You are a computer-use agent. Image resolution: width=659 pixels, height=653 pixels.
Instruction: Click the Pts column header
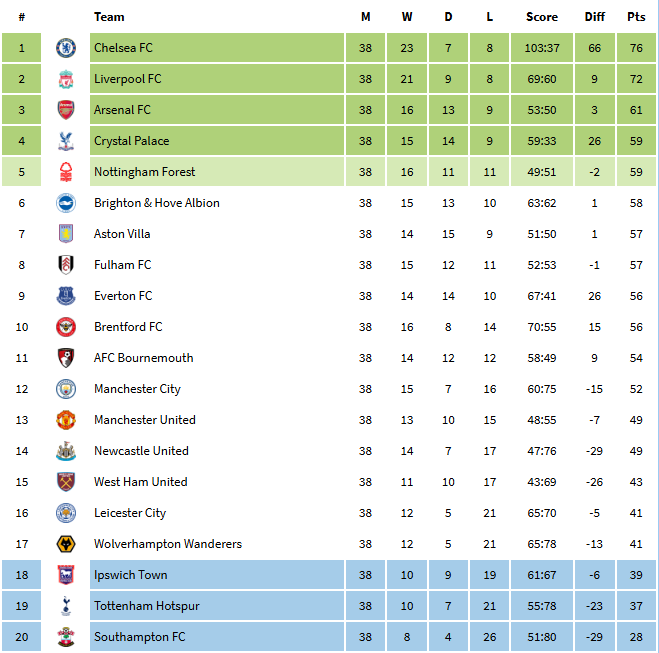[x=636, y=17]
